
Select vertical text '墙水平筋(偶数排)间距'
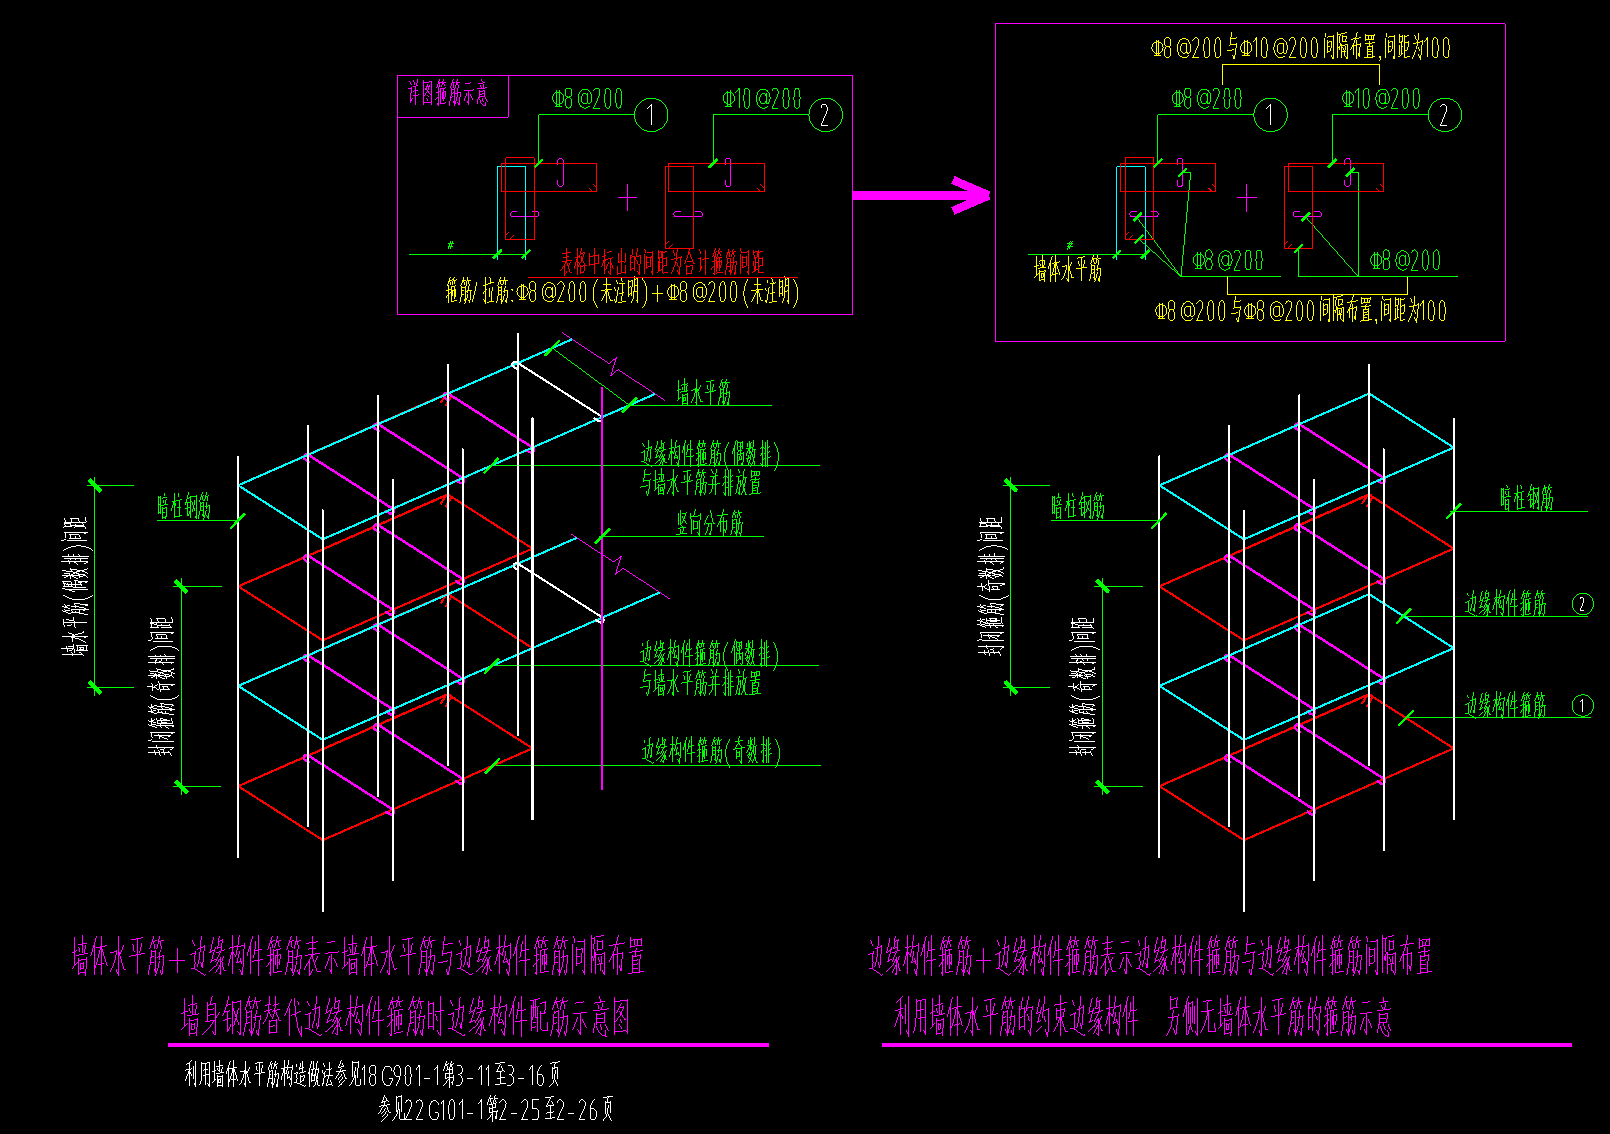tap(76, 586)
